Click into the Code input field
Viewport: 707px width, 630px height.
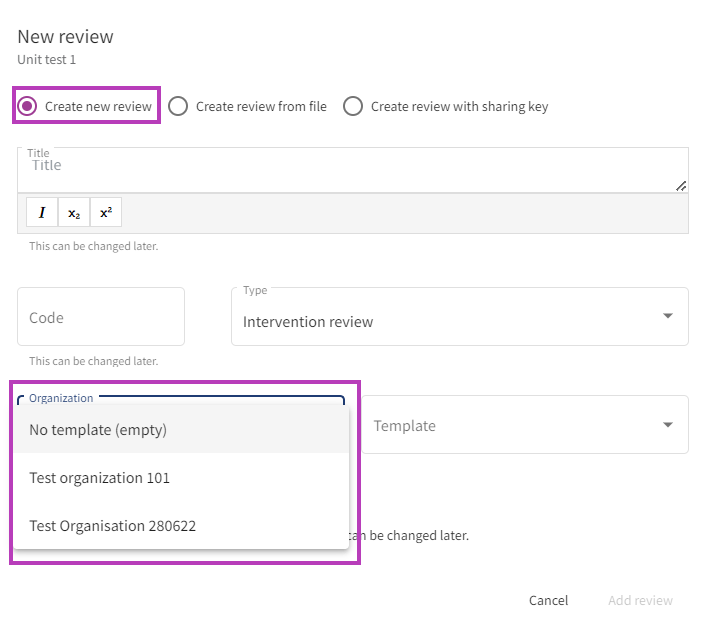pyautogui.click(x=101, y=318)
